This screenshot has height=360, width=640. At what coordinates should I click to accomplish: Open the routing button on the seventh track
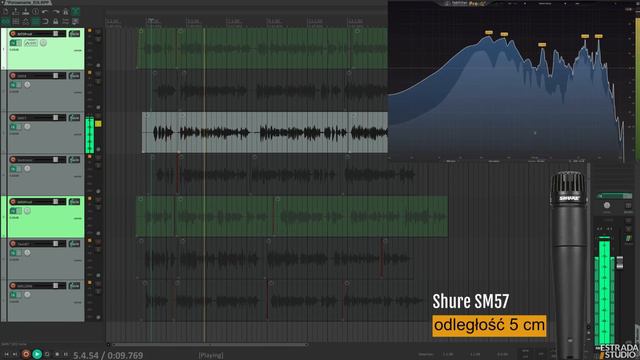tap(74, 286)
